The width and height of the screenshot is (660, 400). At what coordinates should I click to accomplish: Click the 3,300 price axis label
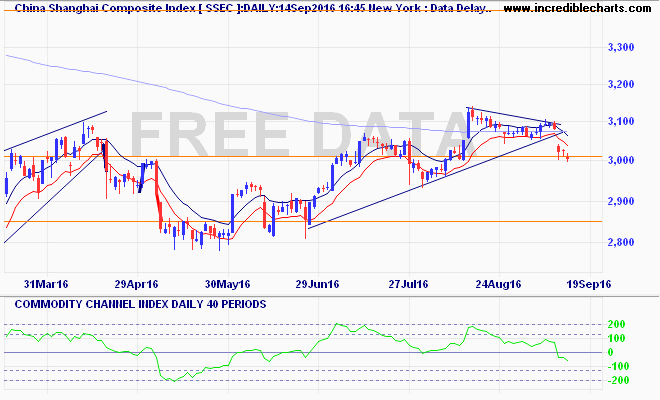[621, 48]
